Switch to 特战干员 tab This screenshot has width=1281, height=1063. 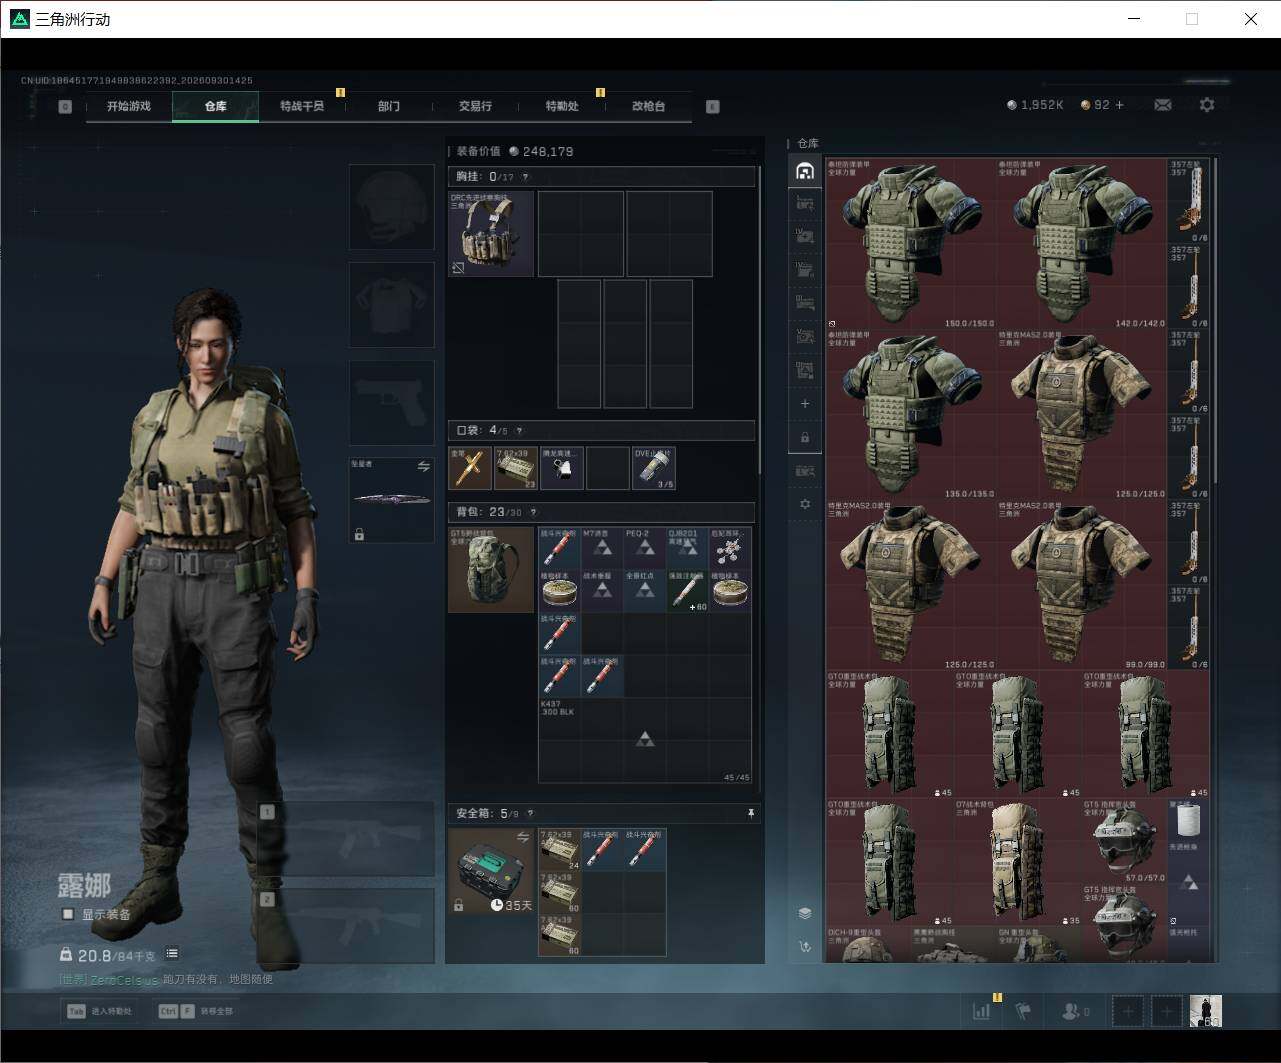tap(302, 106)
